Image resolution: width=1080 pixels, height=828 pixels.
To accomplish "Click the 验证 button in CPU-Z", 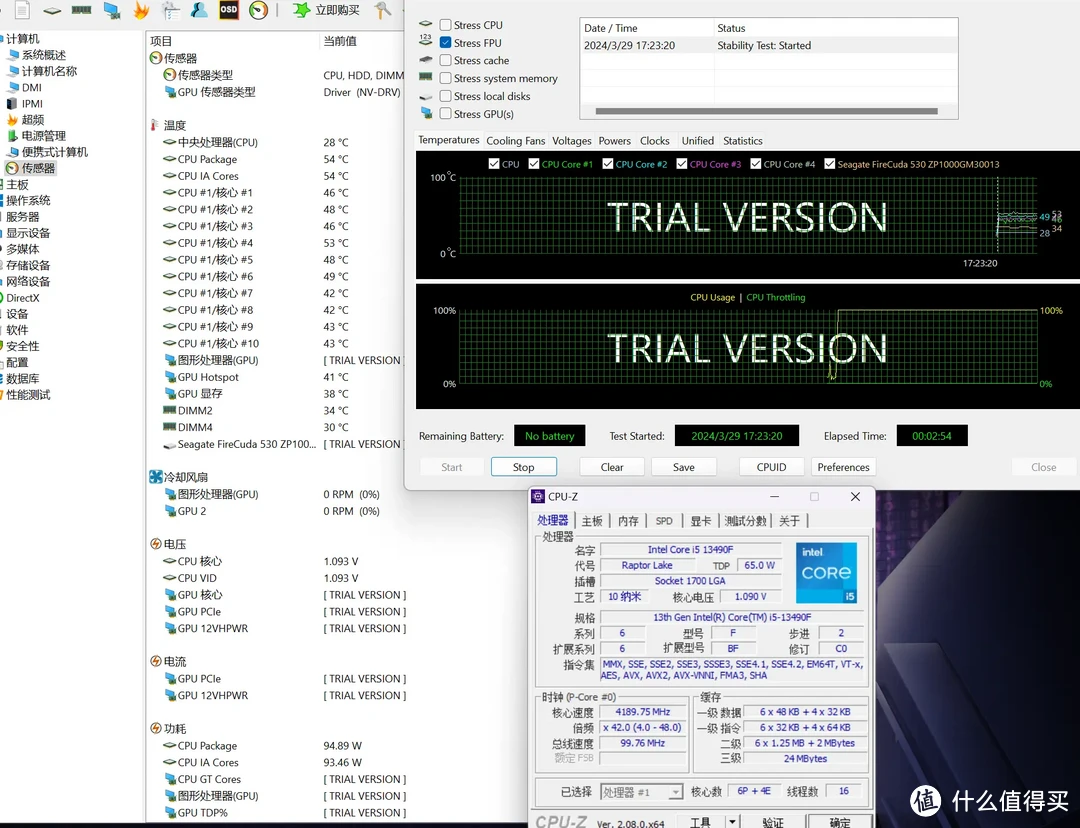I will [x=773, y=822].
